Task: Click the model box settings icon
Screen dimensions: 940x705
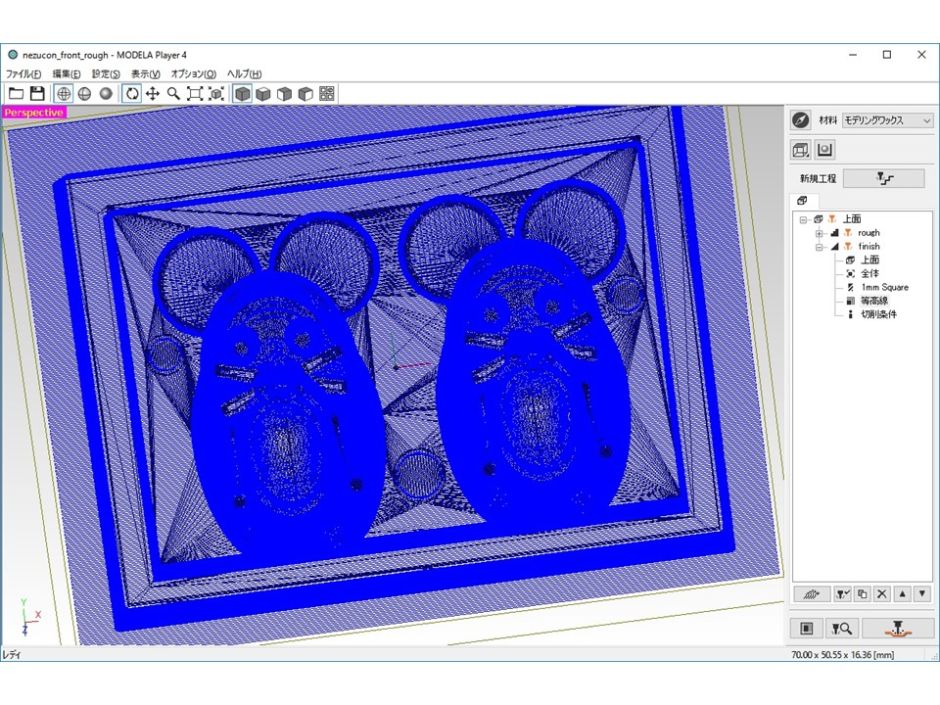Action: (800, 150)
